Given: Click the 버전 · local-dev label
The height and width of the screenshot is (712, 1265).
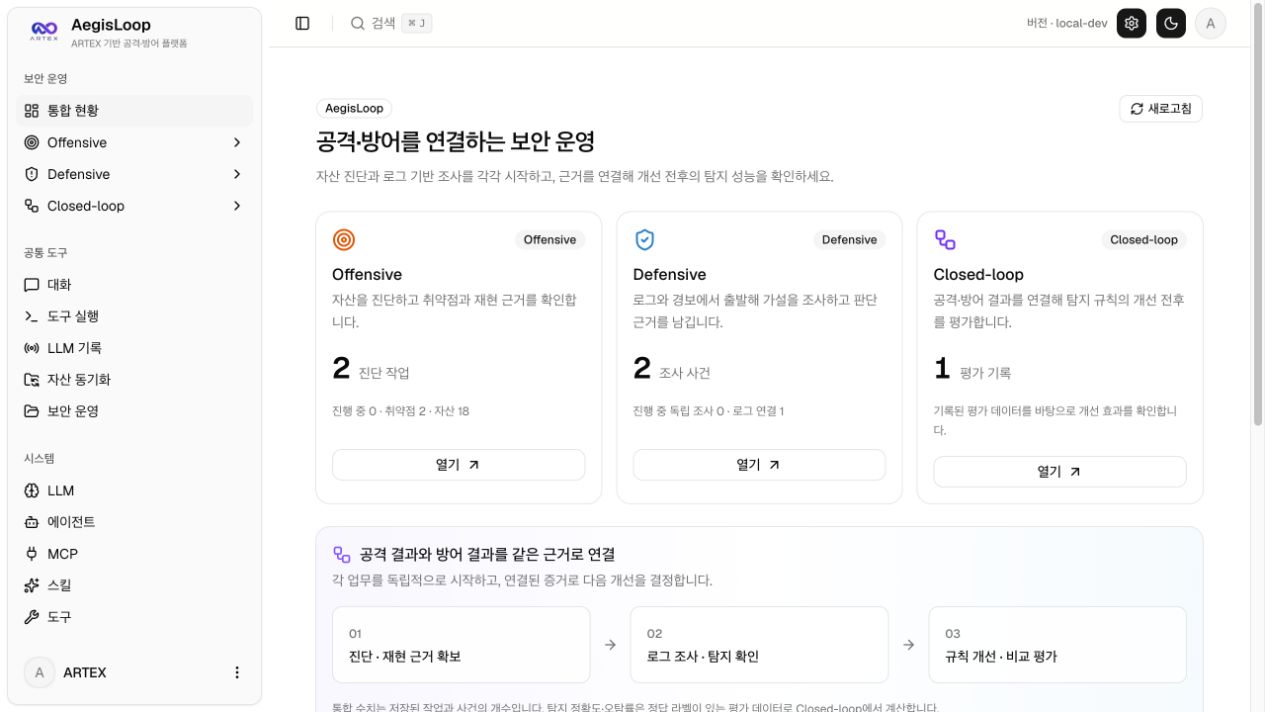Looking at the screenshot, I should 1067,23.
